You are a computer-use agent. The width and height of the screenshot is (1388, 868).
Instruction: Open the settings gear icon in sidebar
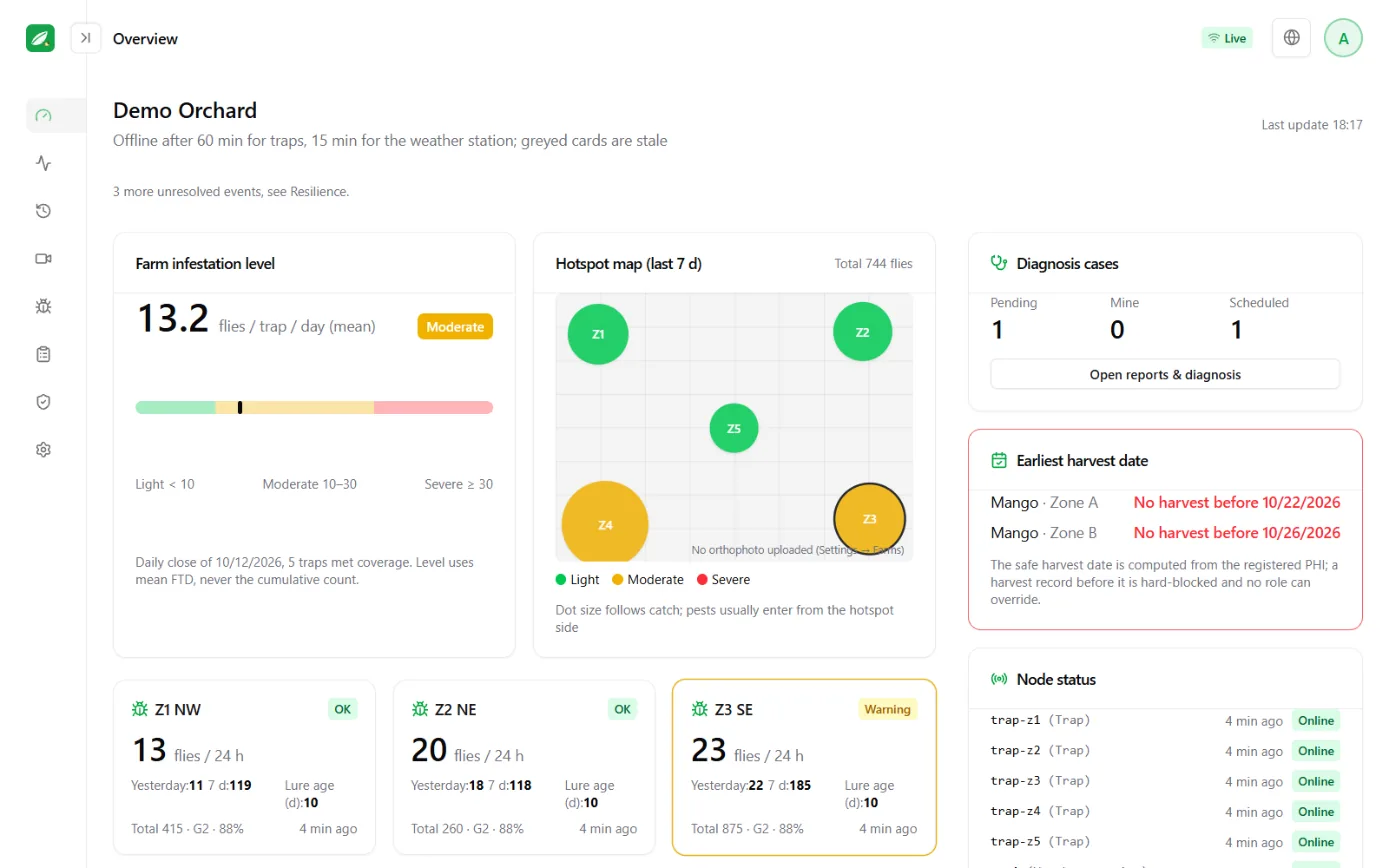point(43,450)
